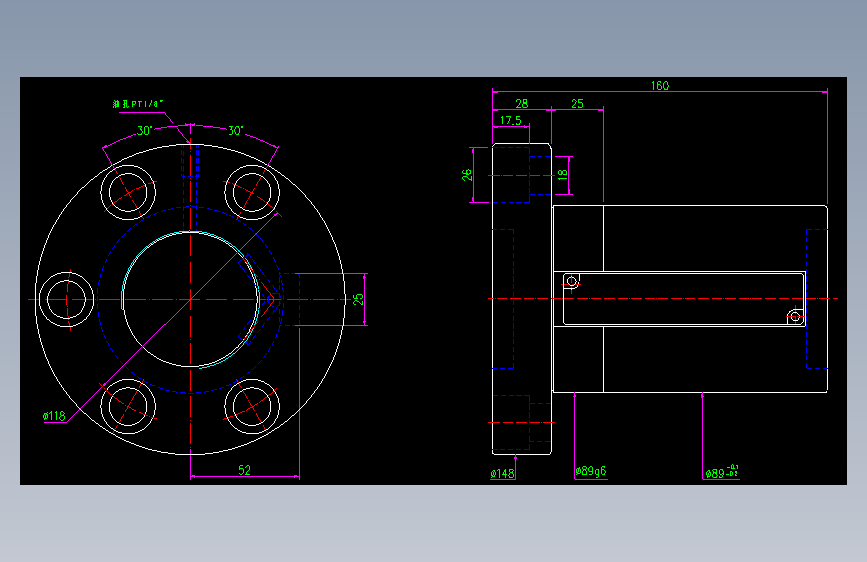
Task: Select the 52 horizontal dimension text
Action: (x=244, y=470)
